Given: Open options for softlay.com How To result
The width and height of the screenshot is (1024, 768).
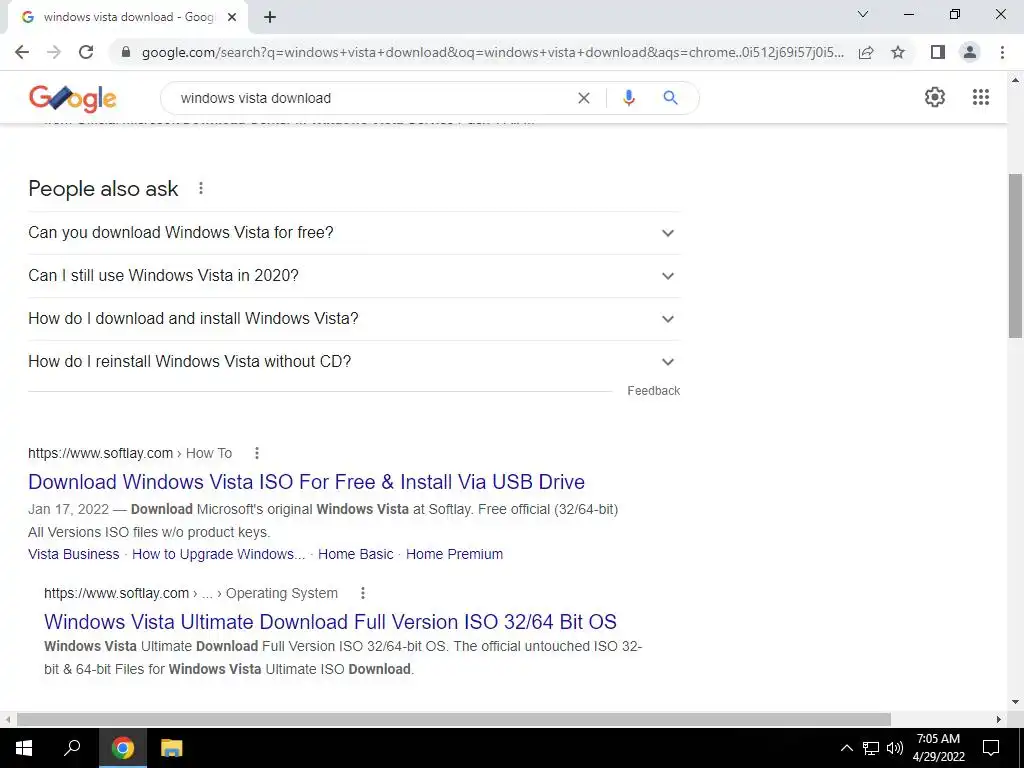Looking at the screenshot, I should pos(257,453).
